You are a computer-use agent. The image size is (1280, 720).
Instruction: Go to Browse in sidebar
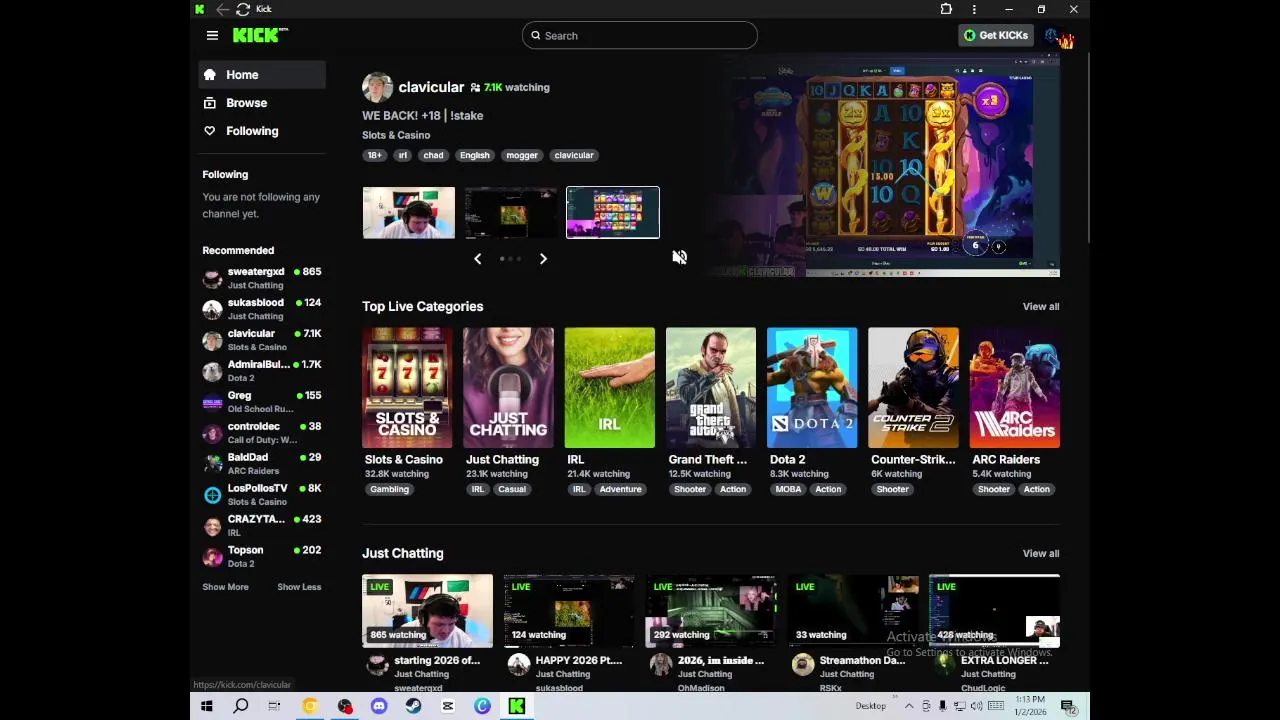tap(262, 103)
